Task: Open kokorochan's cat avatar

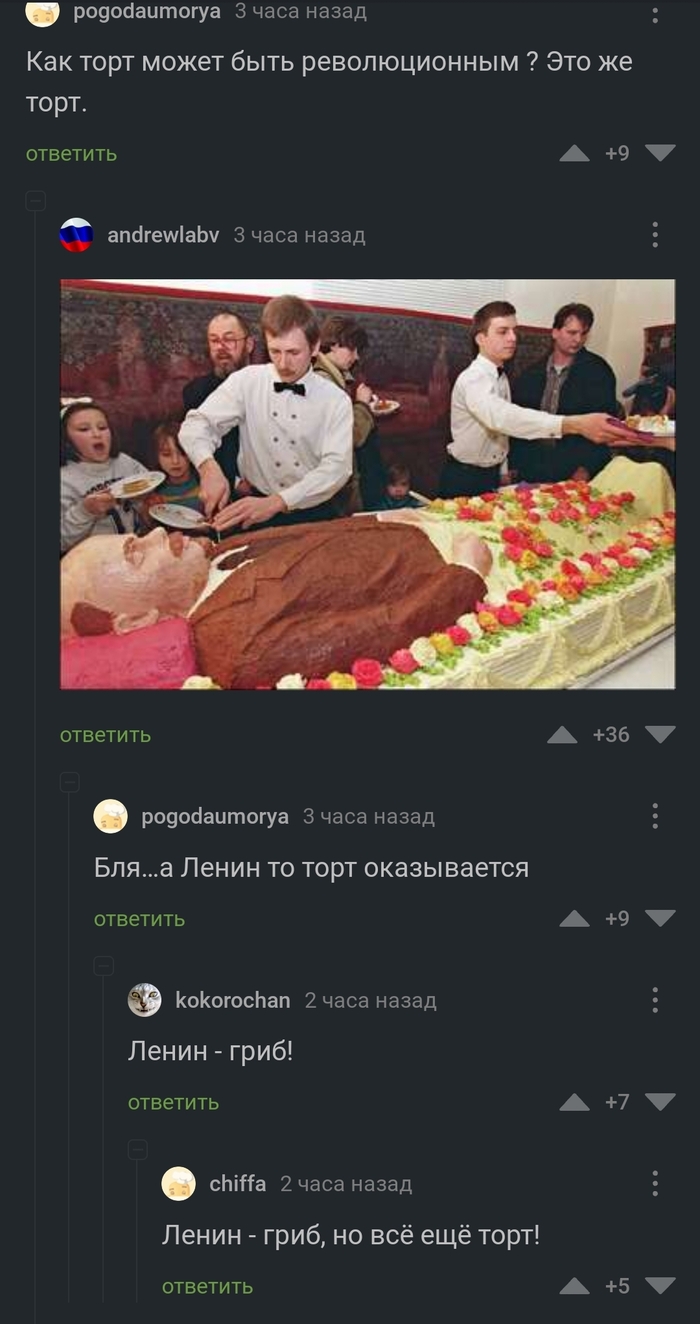Action: (x=144, y=1000)
